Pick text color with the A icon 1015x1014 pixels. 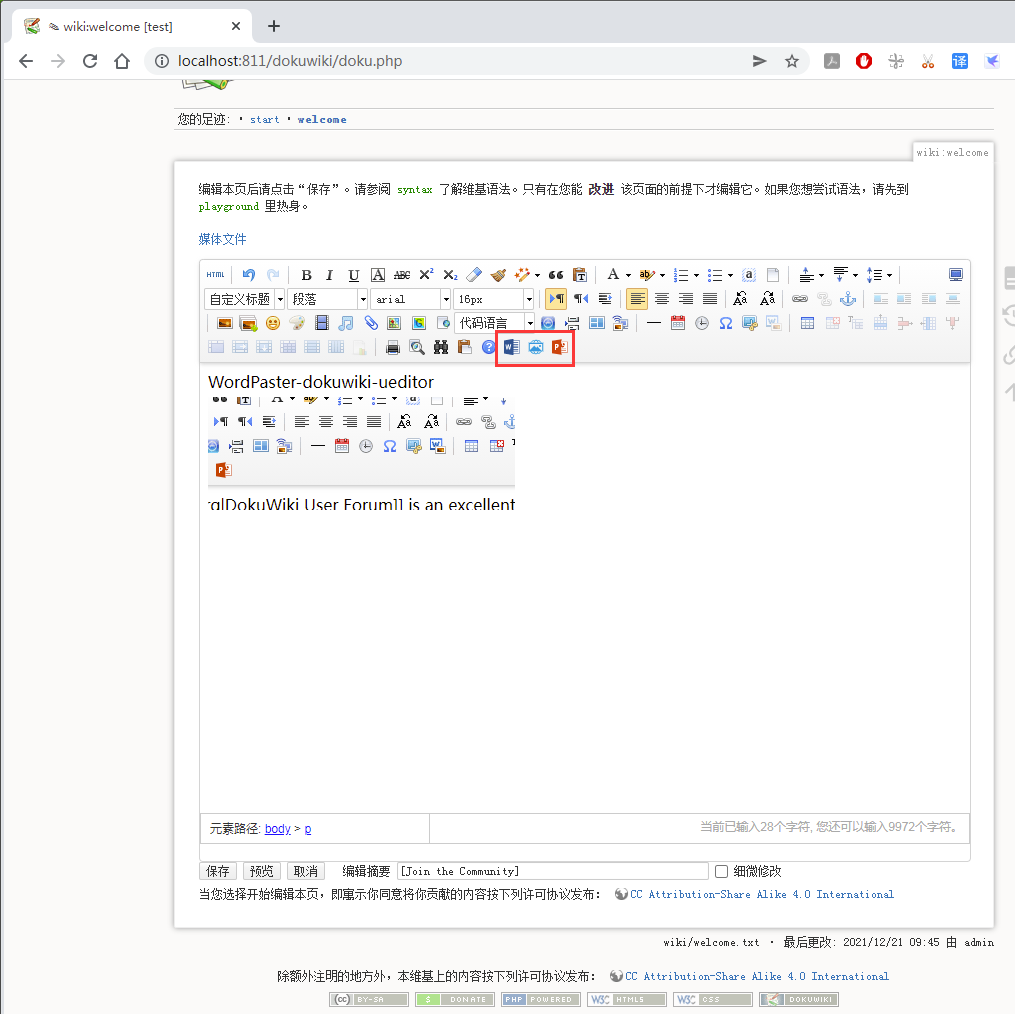[612, 275]
